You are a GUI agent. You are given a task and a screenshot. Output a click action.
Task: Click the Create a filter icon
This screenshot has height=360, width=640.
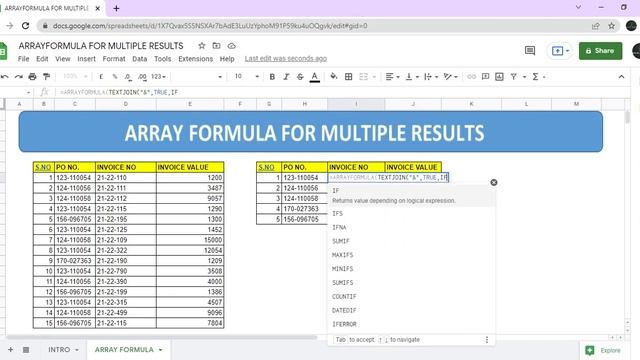tap(513, 77)
